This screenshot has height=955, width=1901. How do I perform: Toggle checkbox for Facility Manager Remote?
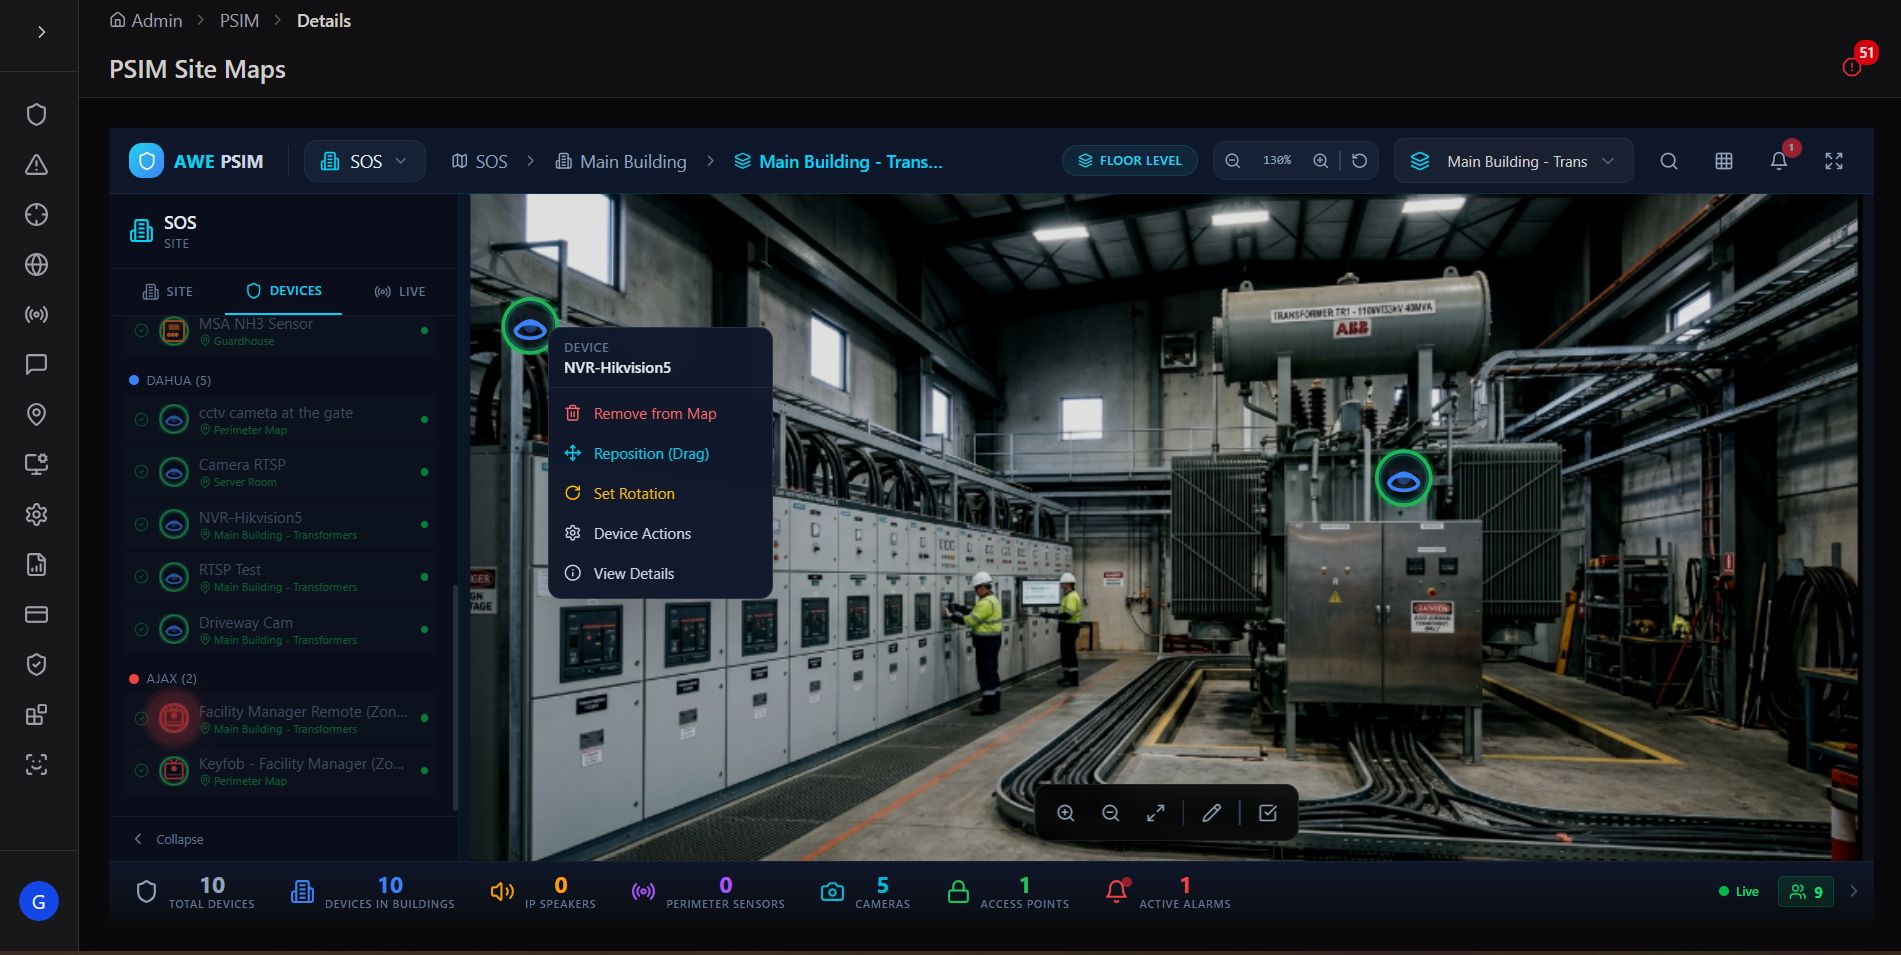coord(141,718)
